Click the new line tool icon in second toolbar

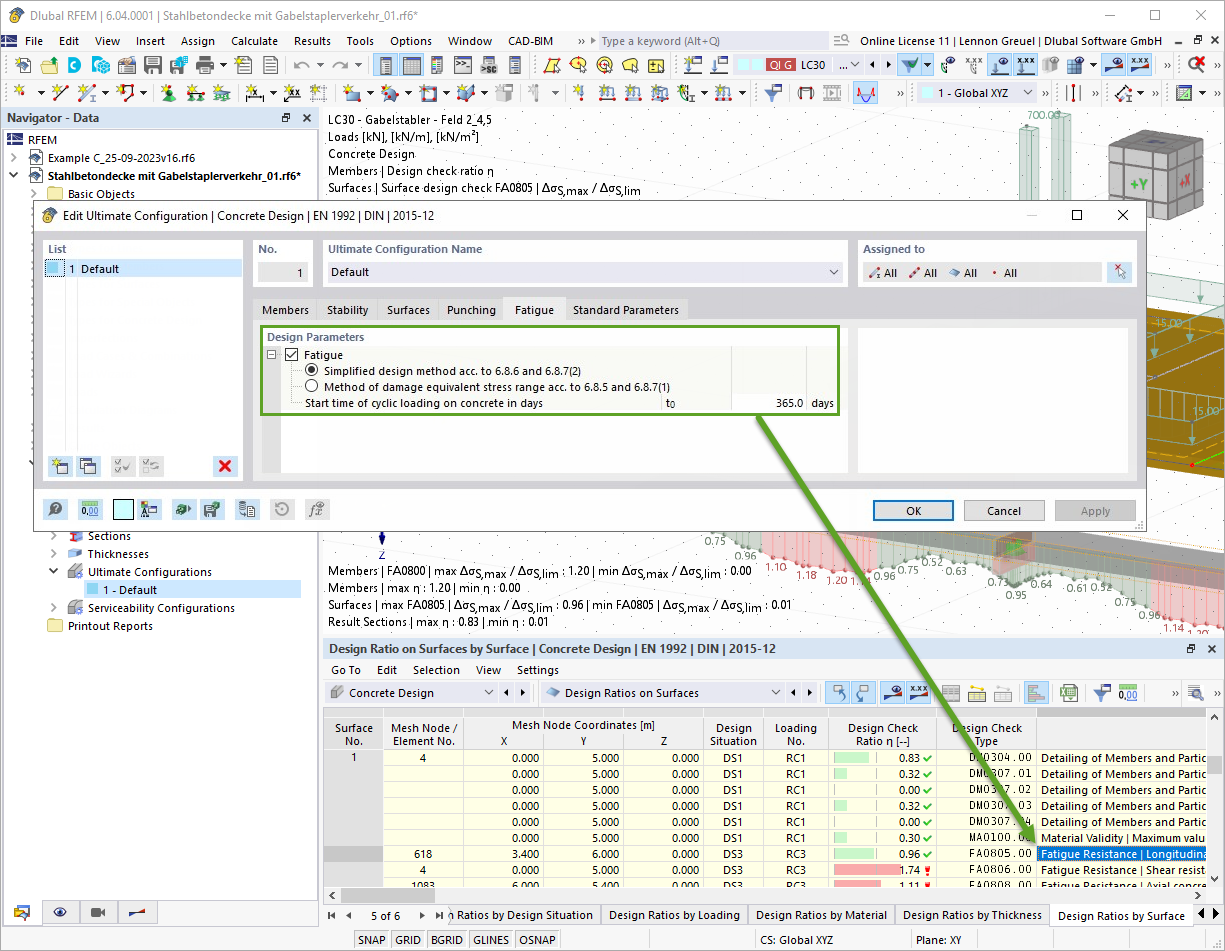[58, 93]
